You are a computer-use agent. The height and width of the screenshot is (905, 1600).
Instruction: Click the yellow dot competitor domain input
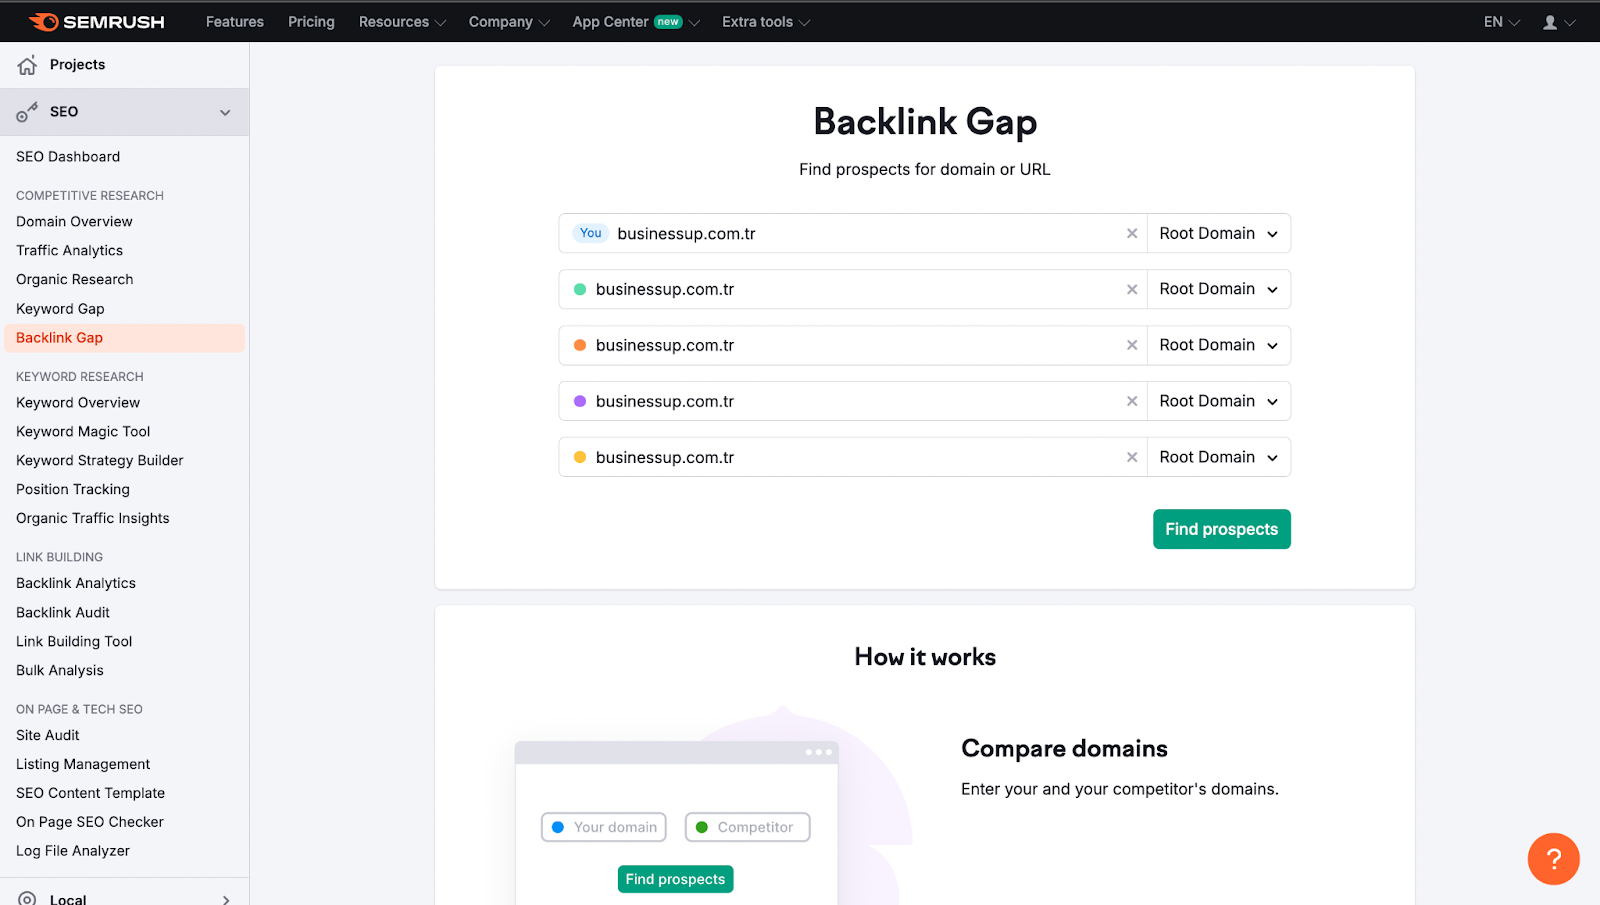click(855, 457)
